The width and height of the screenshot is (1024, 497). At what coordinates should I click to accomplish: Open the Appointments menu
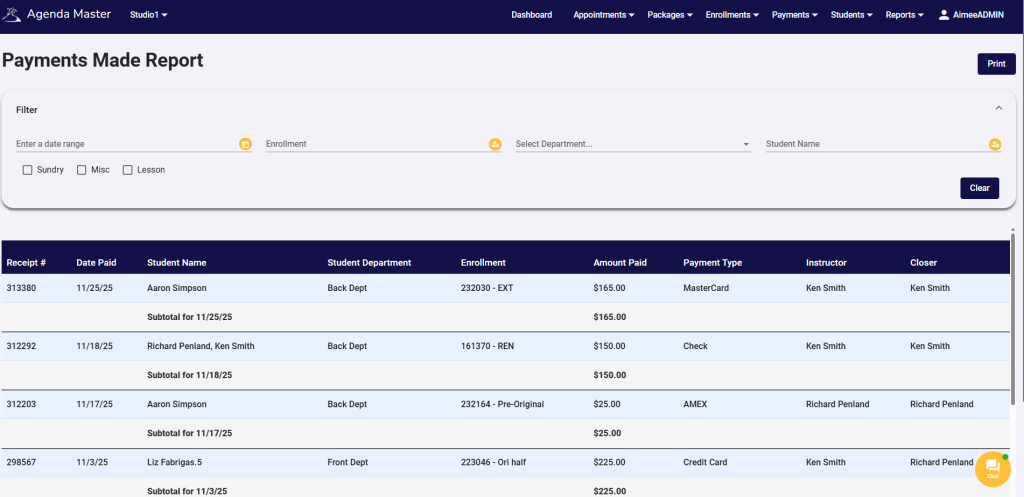(603, 15)
